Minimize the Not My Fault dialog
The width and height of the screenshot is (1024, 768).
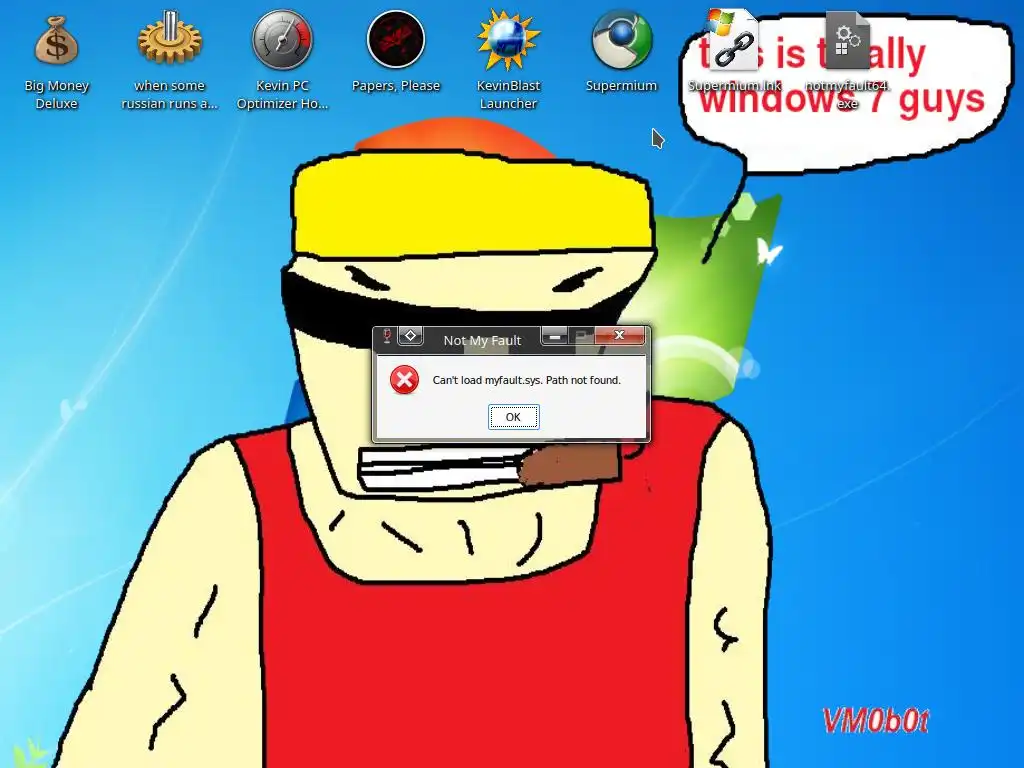(554, 336)
